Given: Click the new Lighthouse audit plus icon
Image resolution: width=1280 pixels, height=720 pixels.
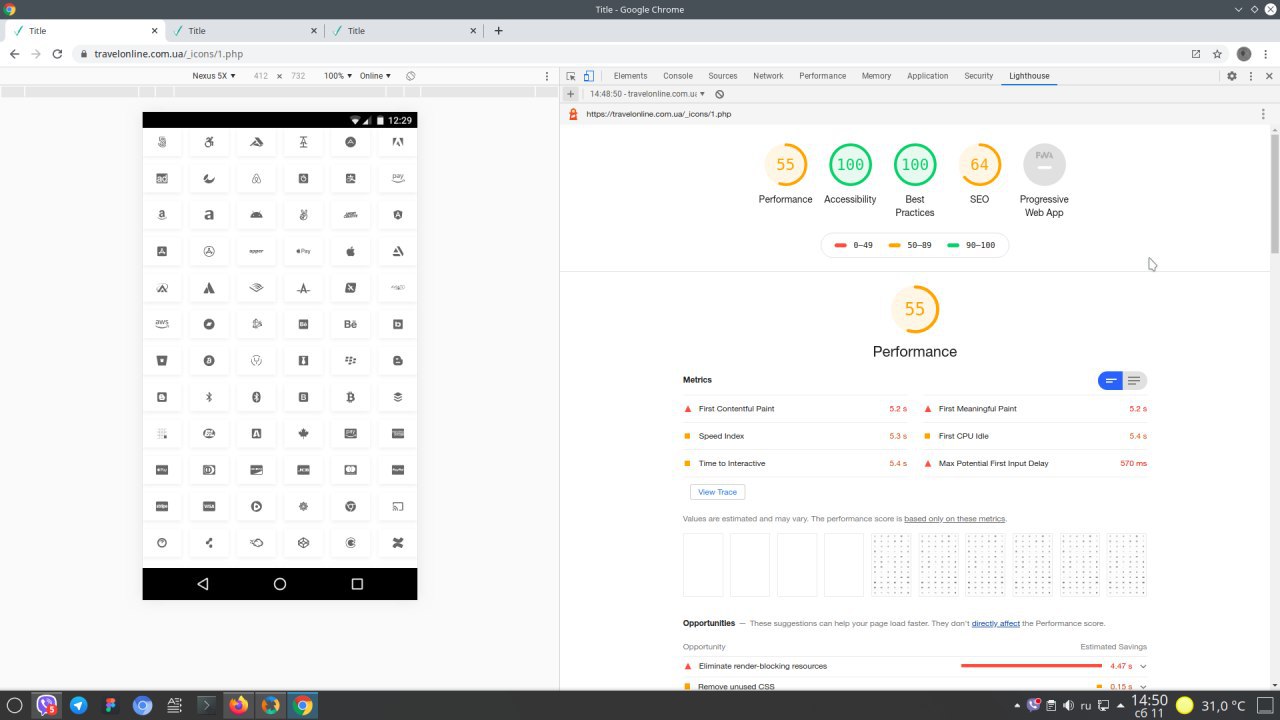Looking at the screenshot, I should click(570, 94).
